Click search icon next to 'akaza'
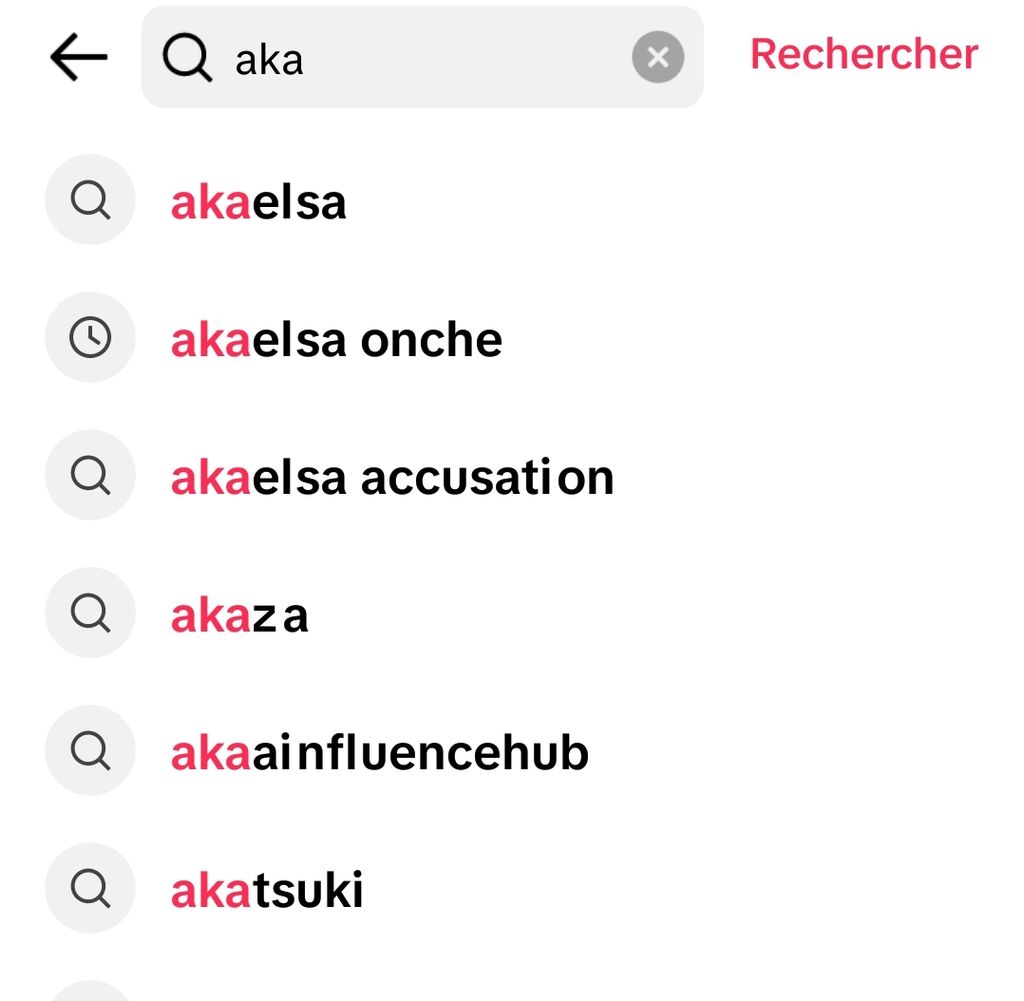 pyautogui.click(x=90, y=613)
